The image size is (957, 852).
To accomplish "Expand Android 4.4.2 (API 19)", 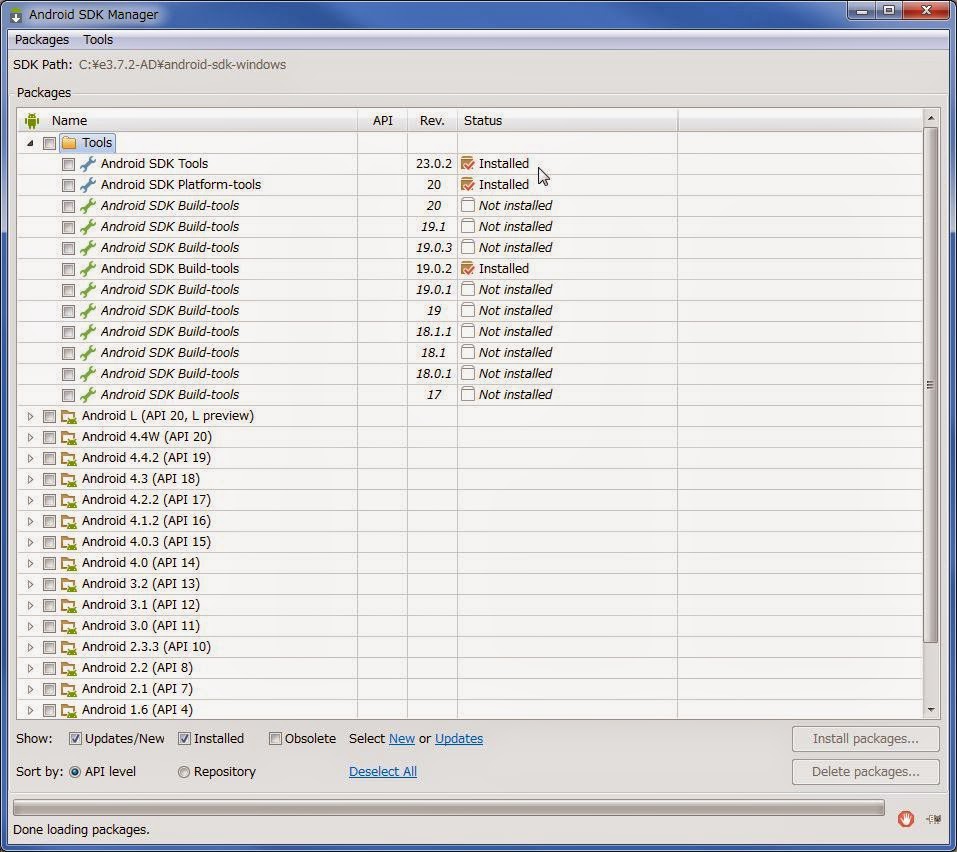I will point(30,458).
